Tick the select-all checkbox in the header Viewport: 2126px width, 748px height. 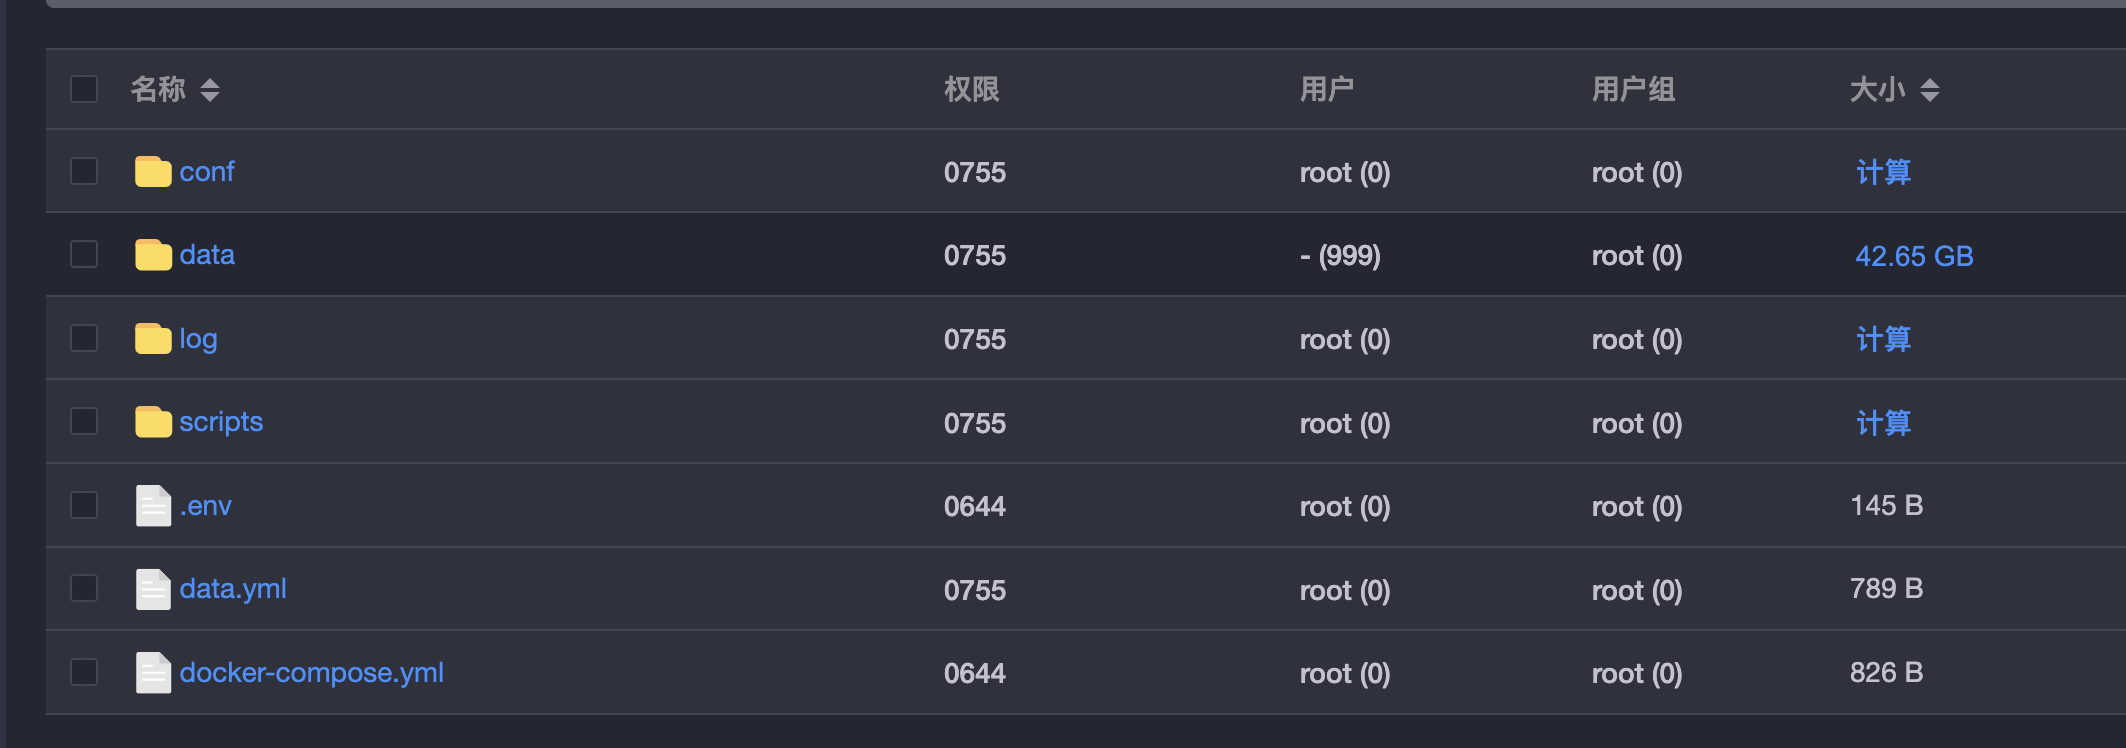click(84, 89)
